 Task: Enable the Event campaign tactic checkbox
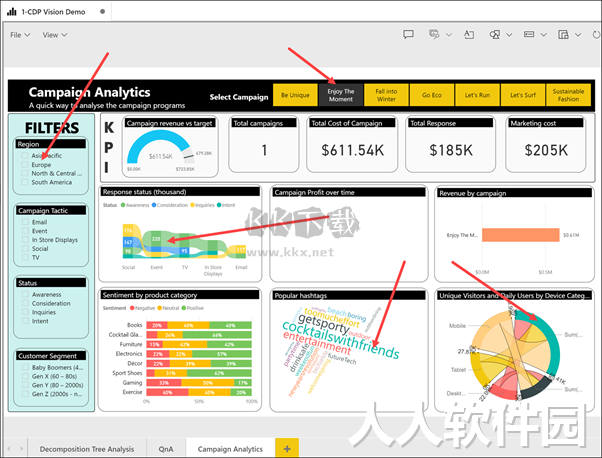25,231
